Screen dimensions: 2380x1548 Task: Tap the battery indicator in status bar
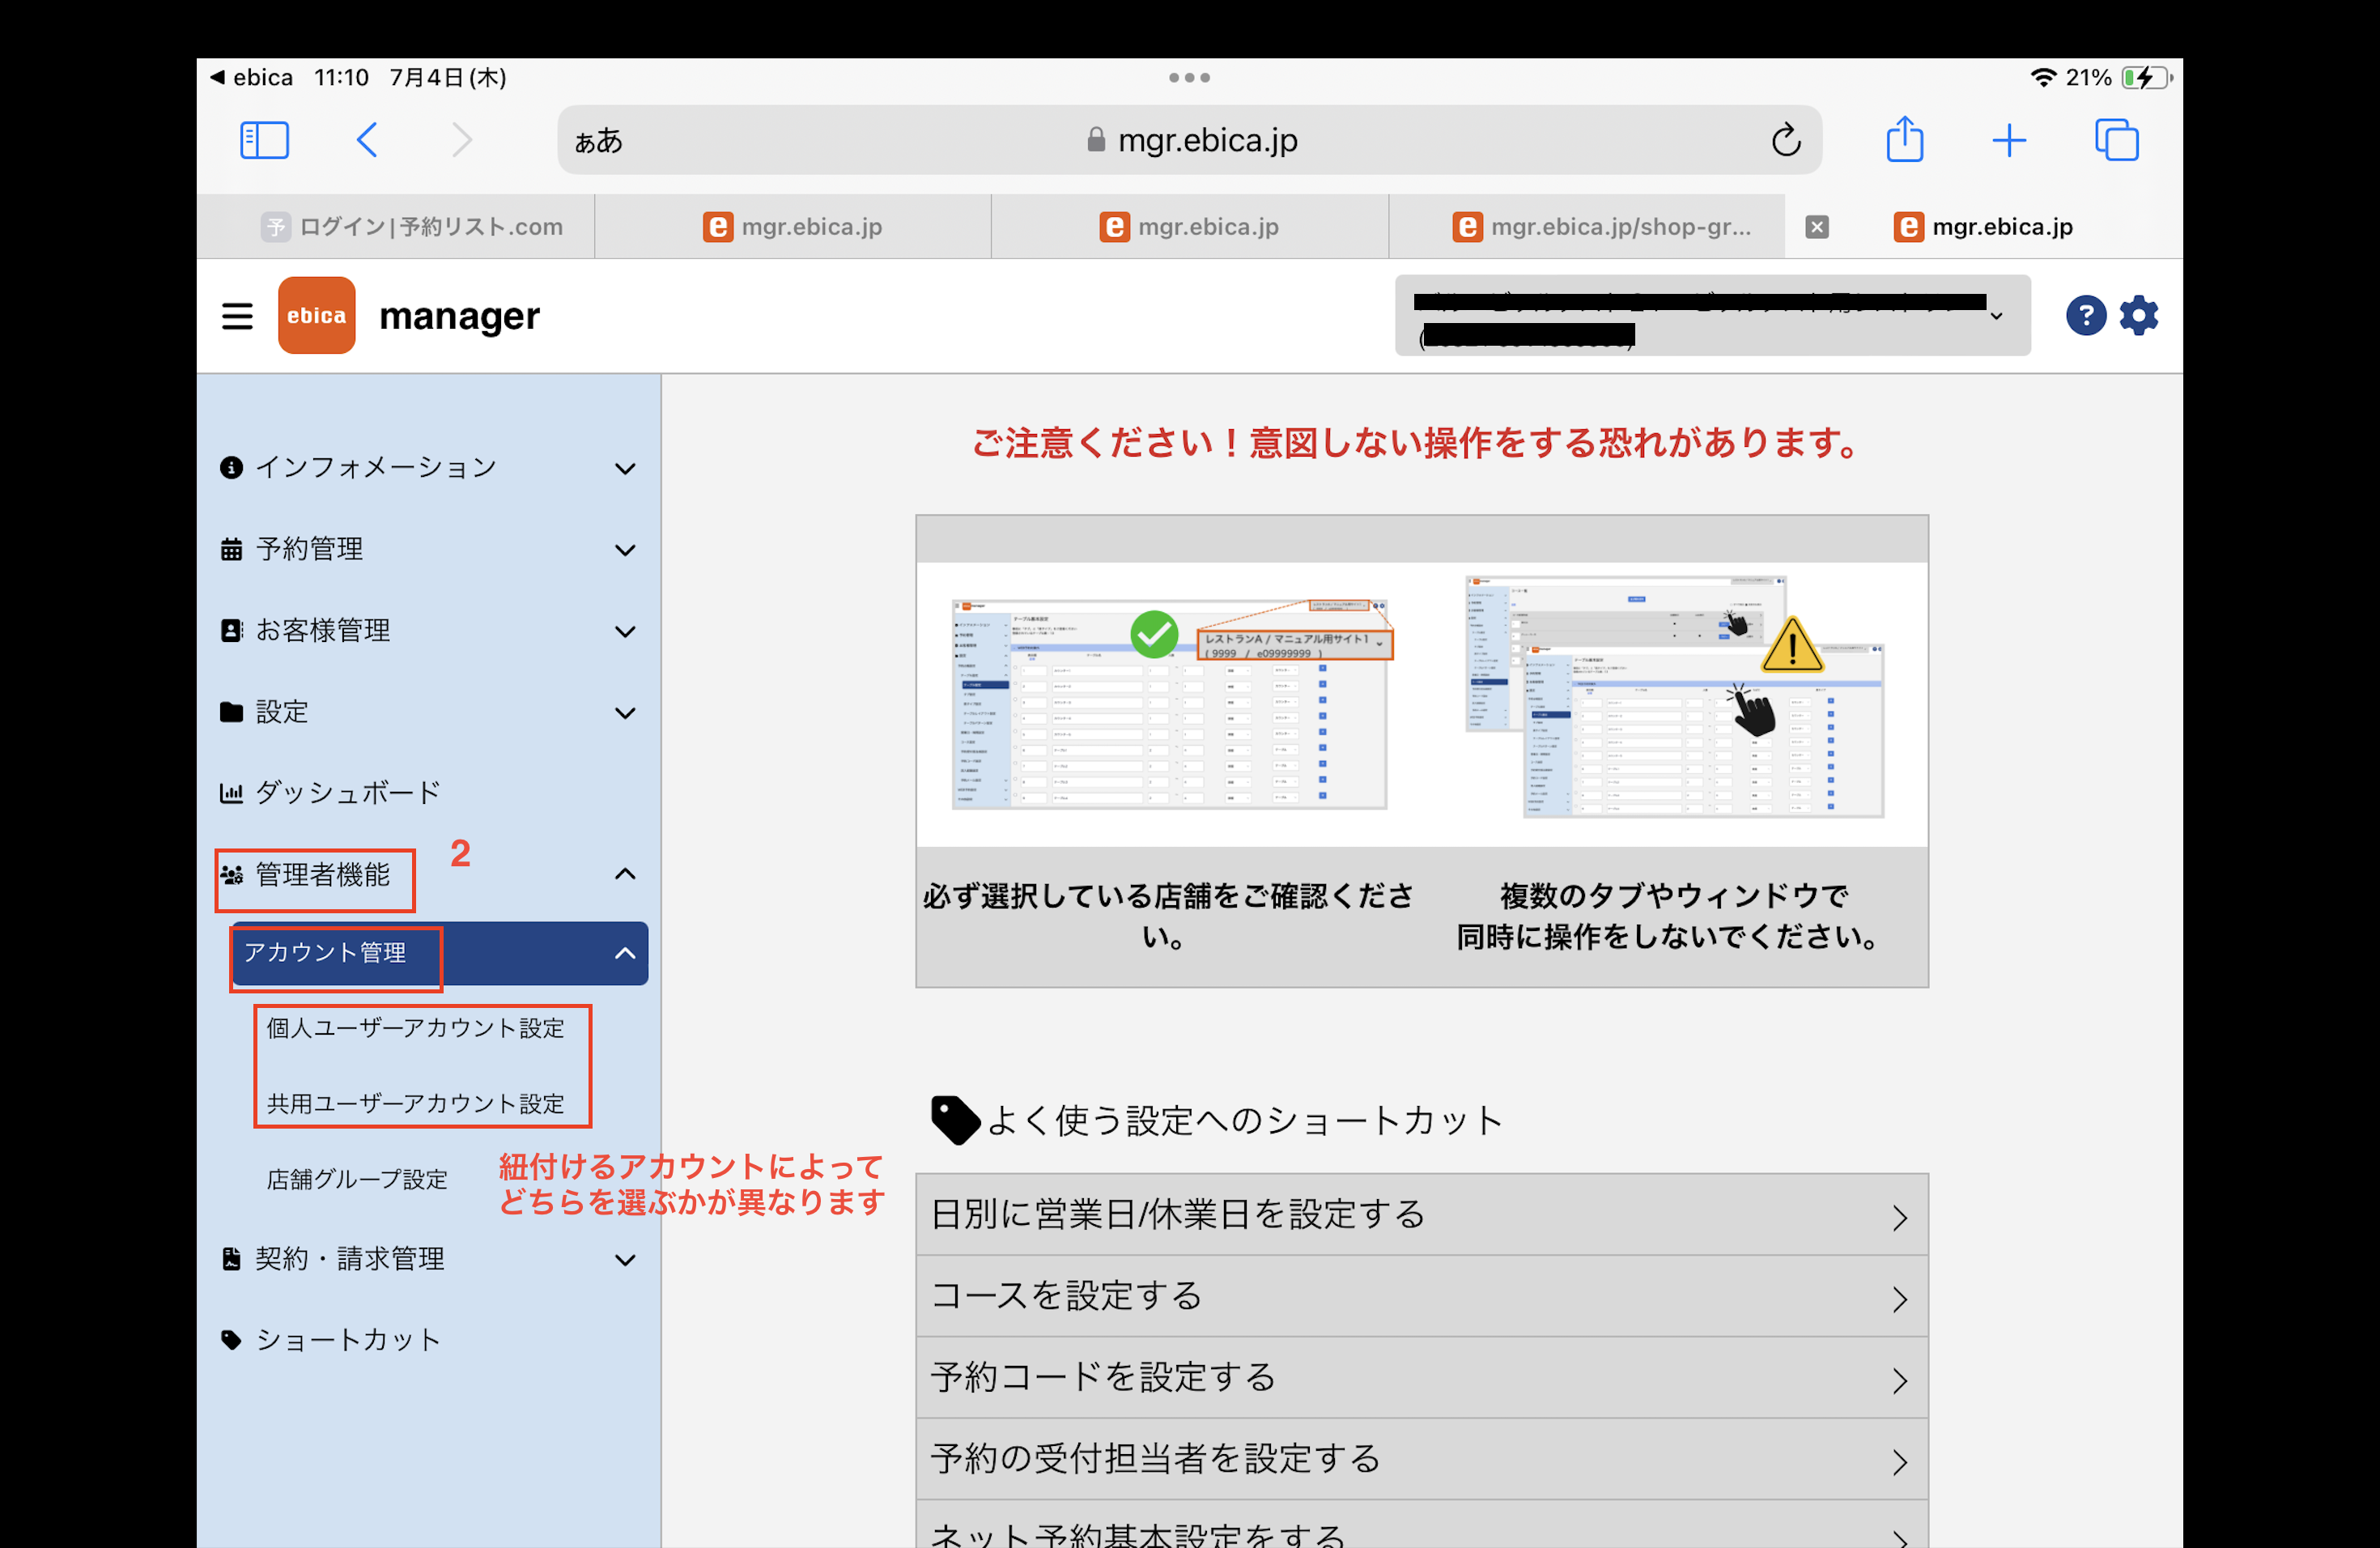[x=2147, y=78]
